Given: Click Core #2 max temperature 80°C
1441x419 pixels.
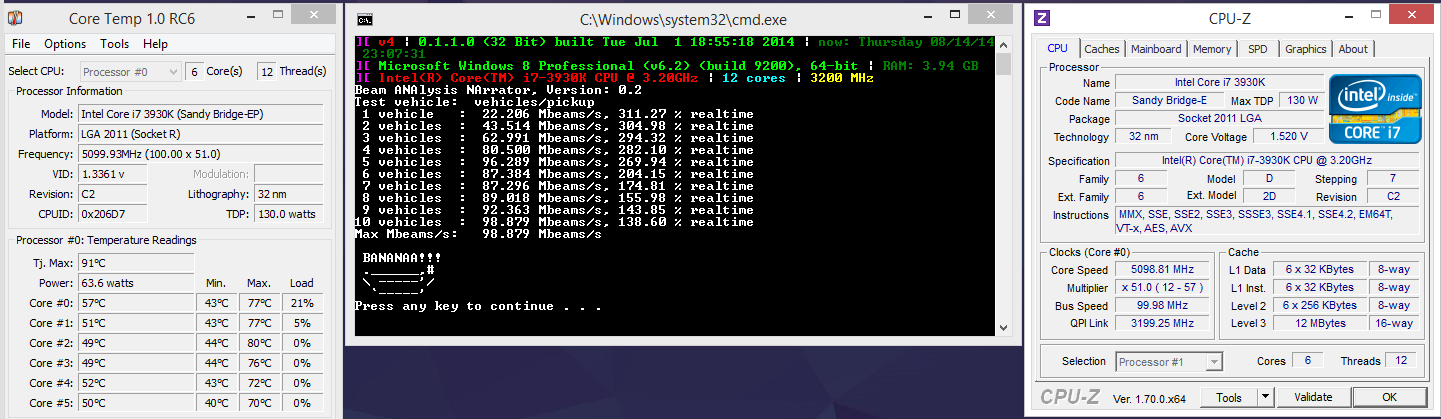Looking at the screenshot, I should (x=259, y=343).
